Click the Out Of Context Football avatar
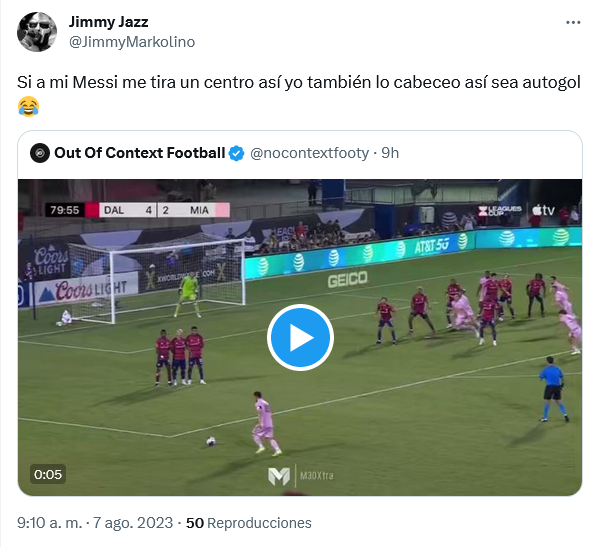This screenshot has height=547, width=598. [x=40, y=153]
